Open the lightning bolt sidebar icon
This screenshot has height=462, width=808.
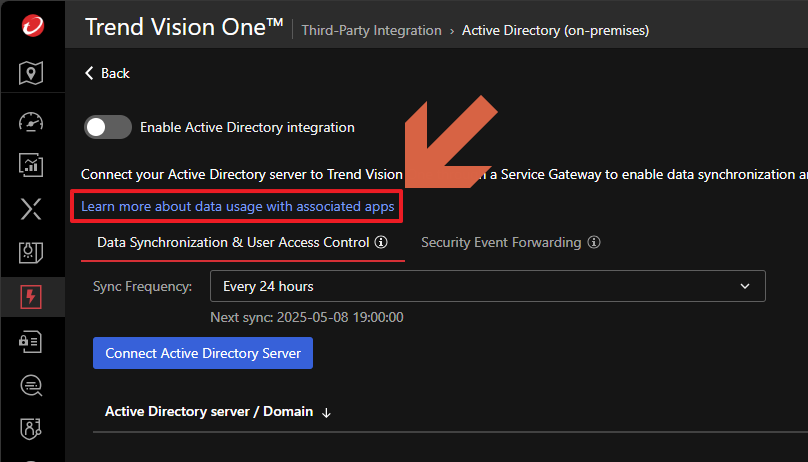31,297
